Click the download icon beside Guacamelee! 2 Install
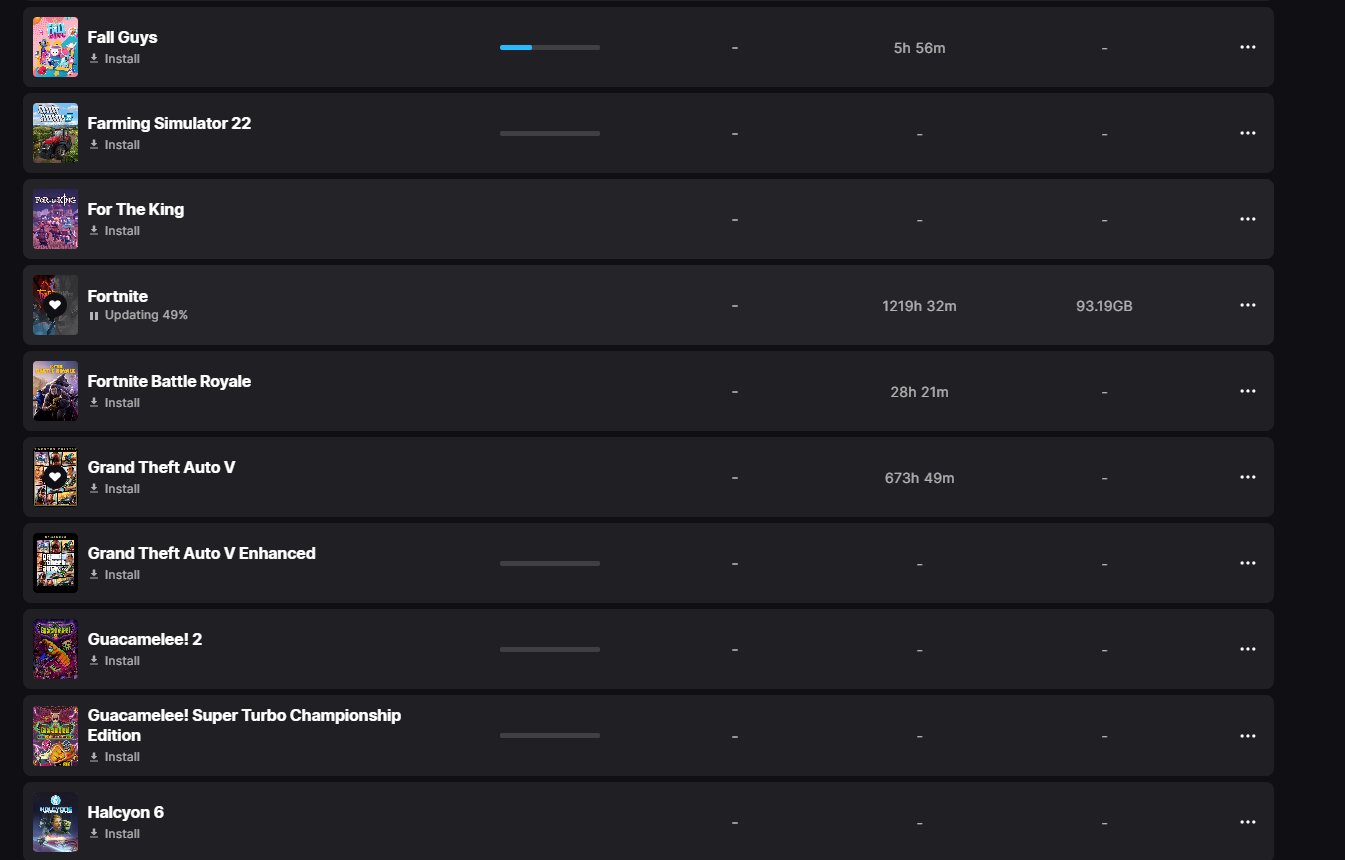This screenshot has height=860, width=1345. [94, 661]
